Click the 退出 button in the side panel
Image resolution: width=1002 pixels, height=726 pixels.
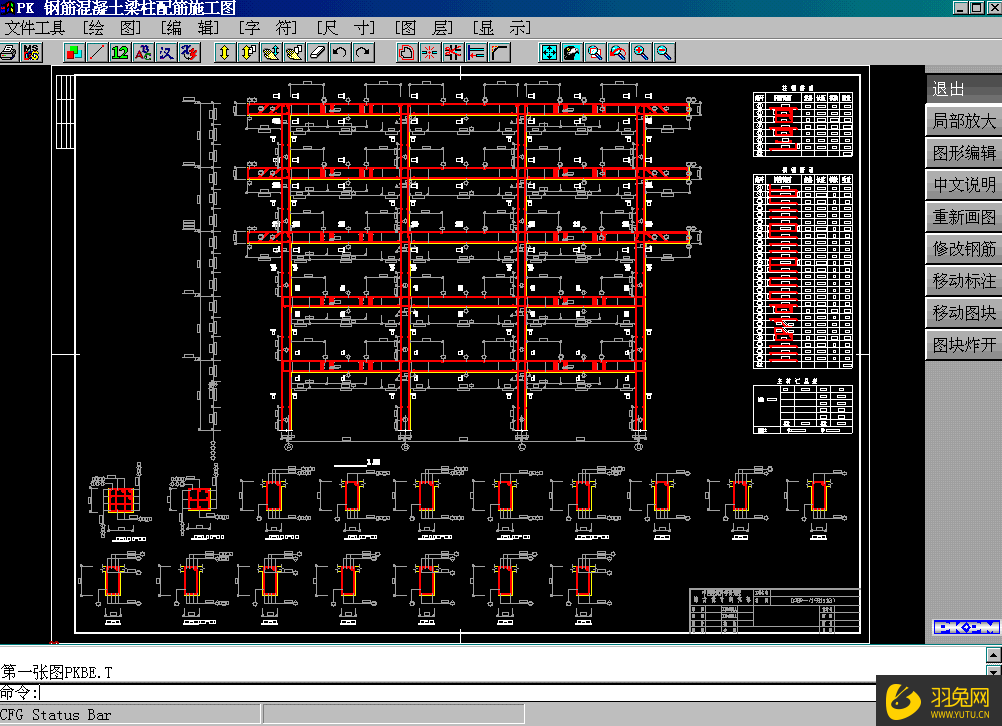tap(963, 89)
